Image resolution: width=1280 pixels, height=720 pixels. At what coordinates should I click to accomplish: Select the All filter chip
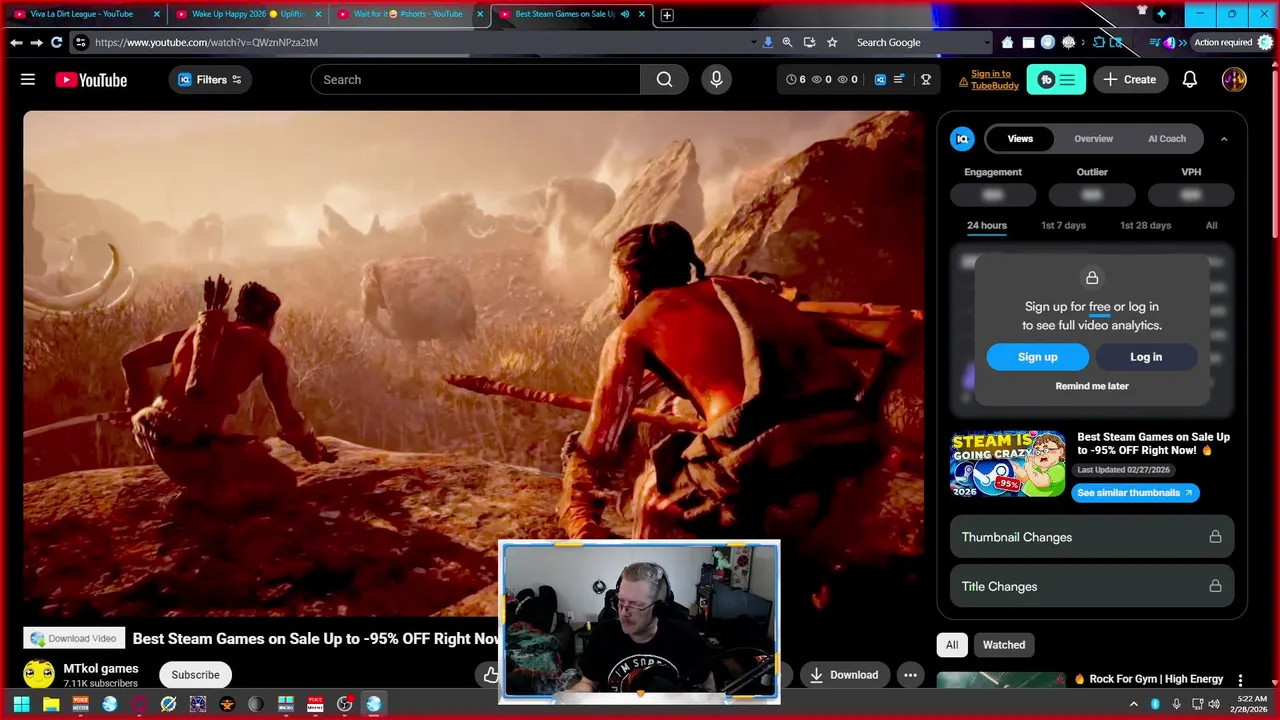click(952, 645)
